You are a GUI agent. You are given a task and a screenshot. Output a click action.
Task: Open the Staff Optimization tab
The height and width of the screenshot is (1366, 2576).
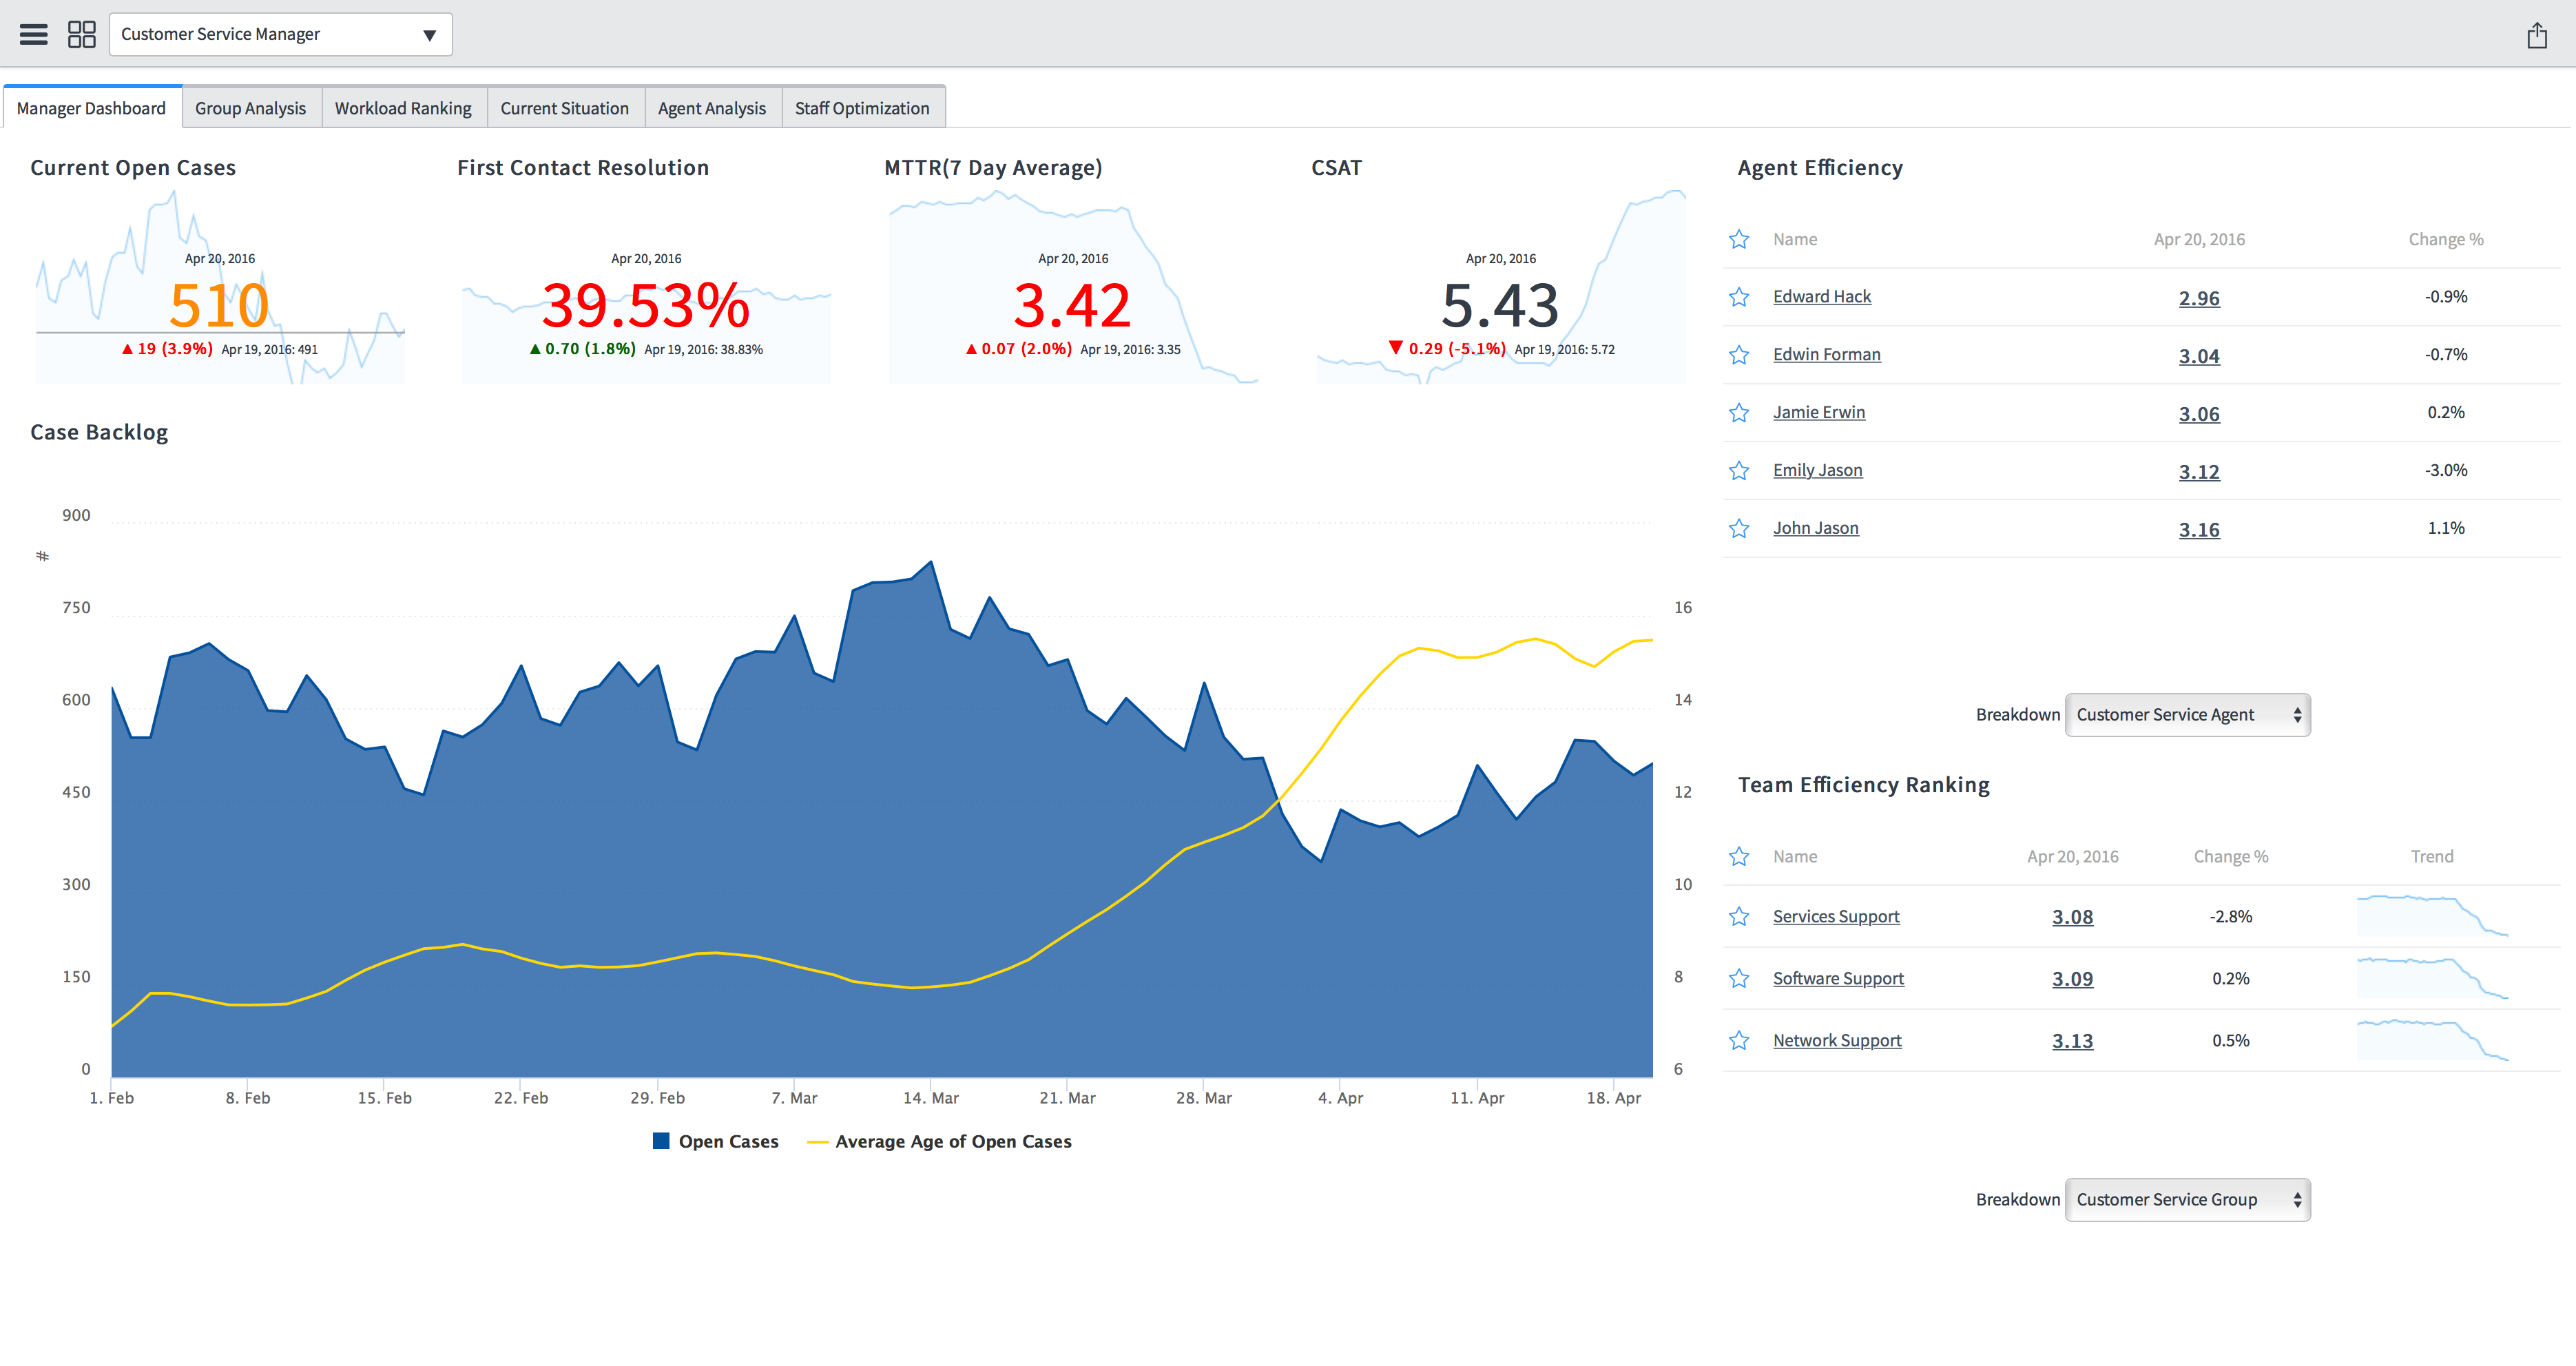point(861,108)
